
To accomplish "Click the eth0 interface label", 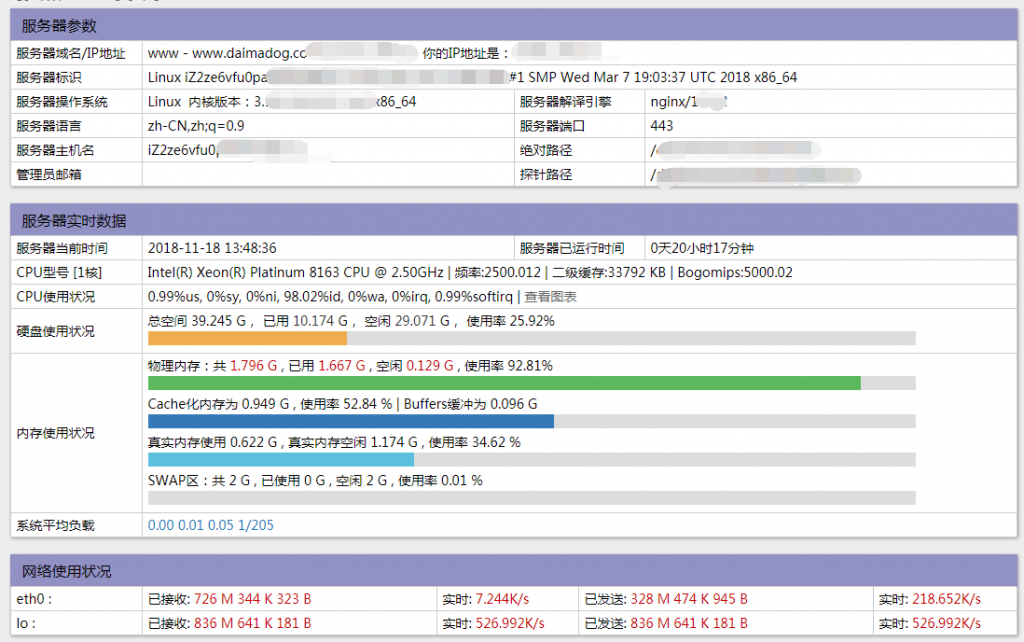I will tap(33, 599).
